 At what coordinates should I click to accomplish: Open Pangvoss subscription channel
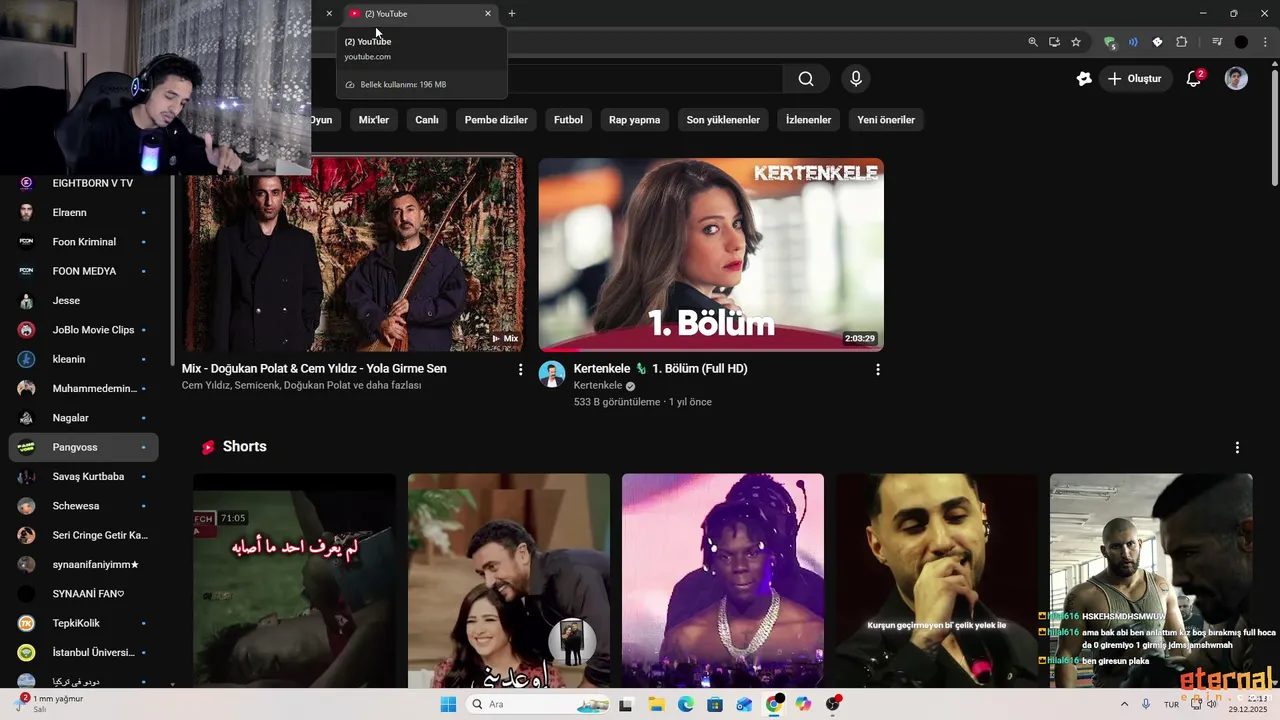pyautogui.click(x=84, y=447)
